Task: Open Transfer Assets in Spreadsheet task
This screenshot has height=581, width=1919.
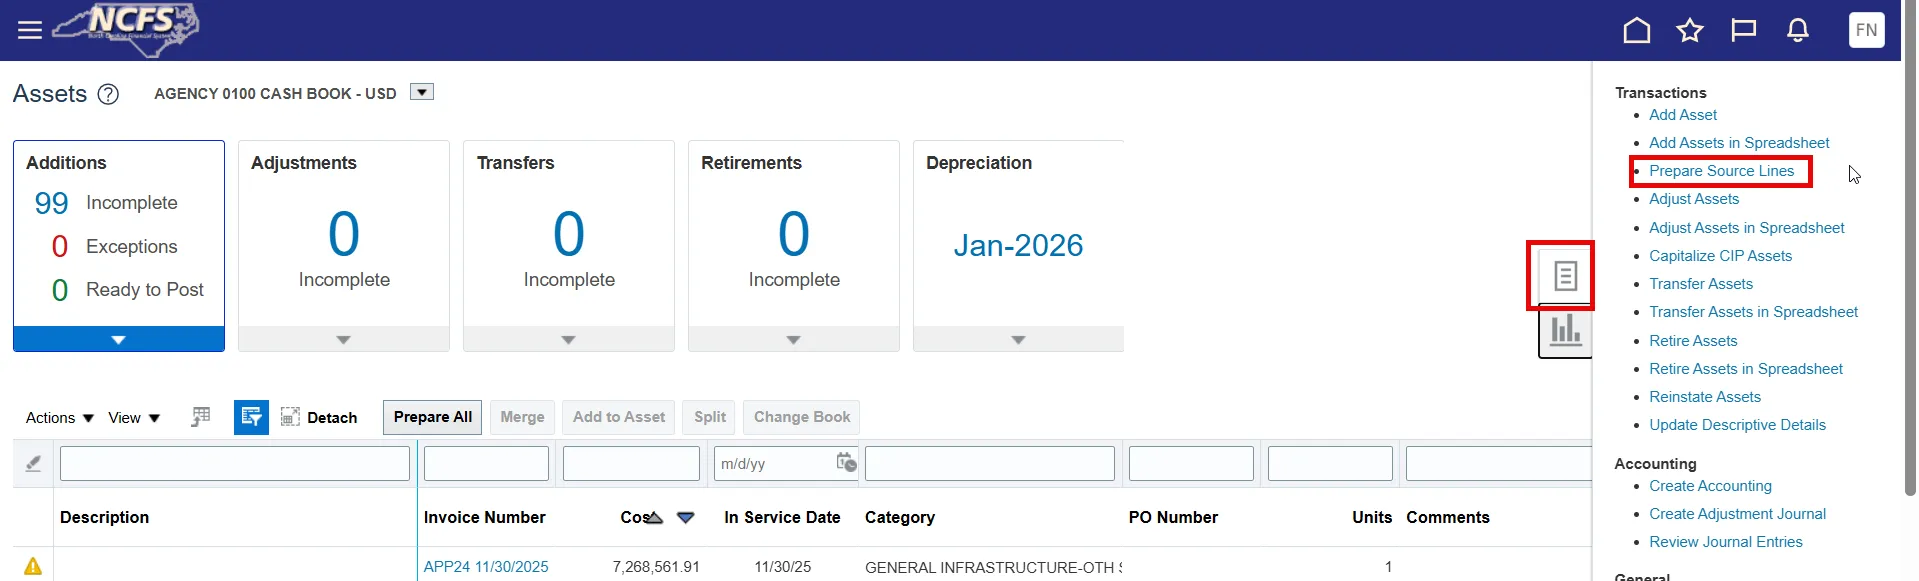Action: tap(1753, 312)
